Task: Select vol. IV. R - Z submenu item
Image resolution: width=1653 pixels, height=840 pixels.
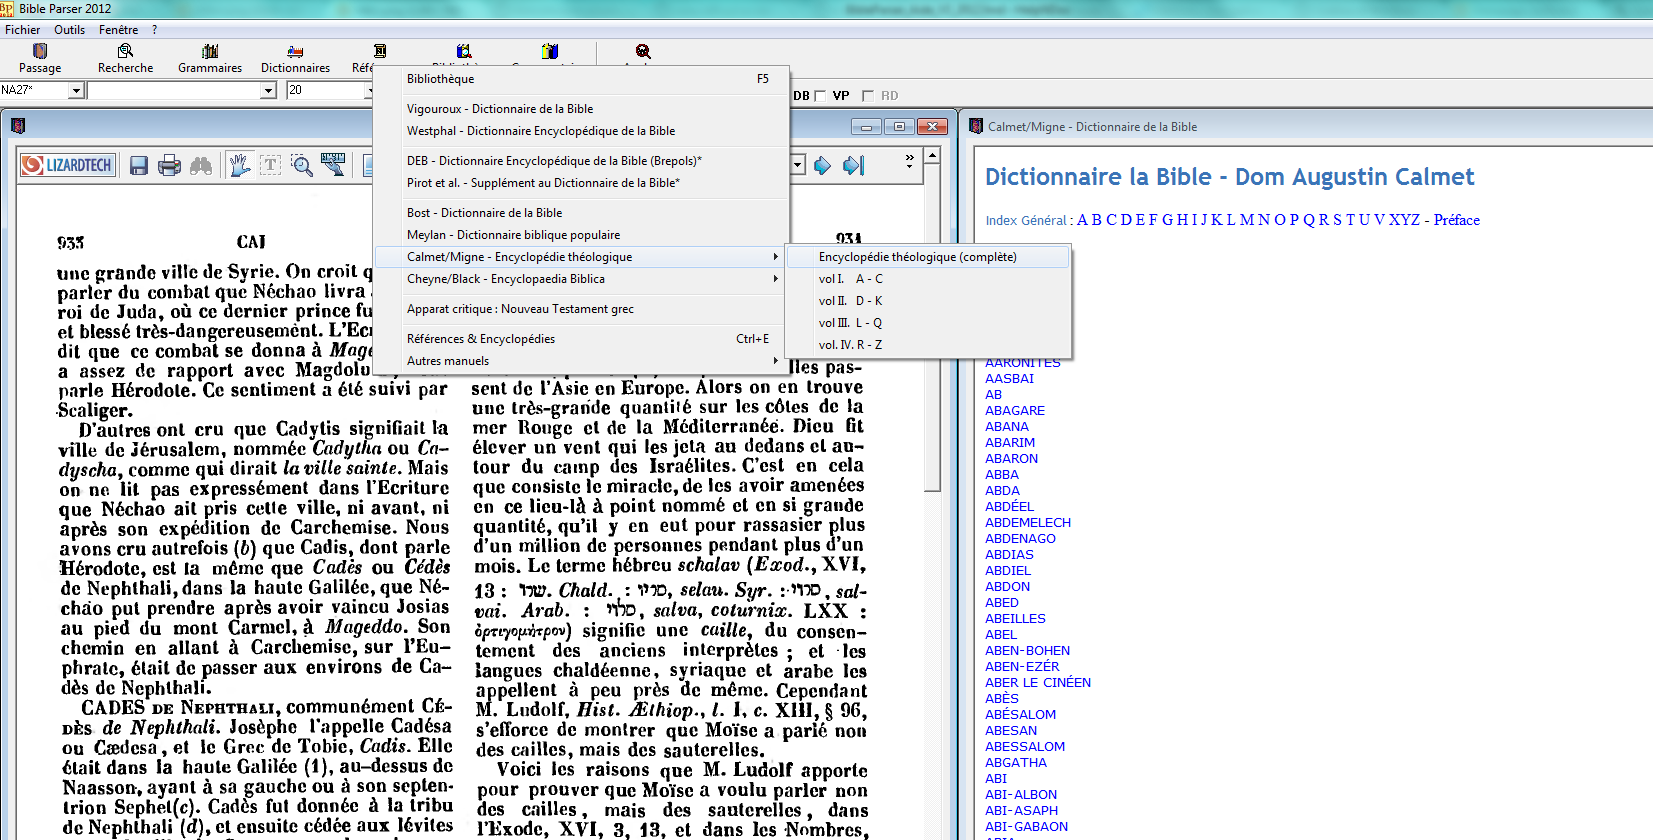Action: [x=928, y=345]
